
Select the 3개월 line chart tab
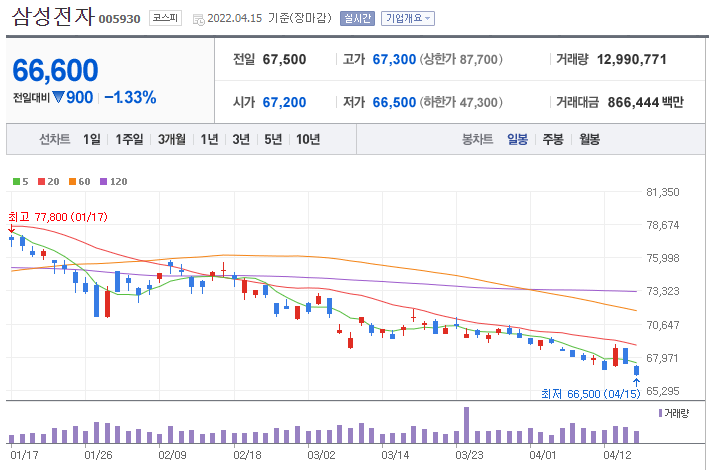[x=172, y=139]
